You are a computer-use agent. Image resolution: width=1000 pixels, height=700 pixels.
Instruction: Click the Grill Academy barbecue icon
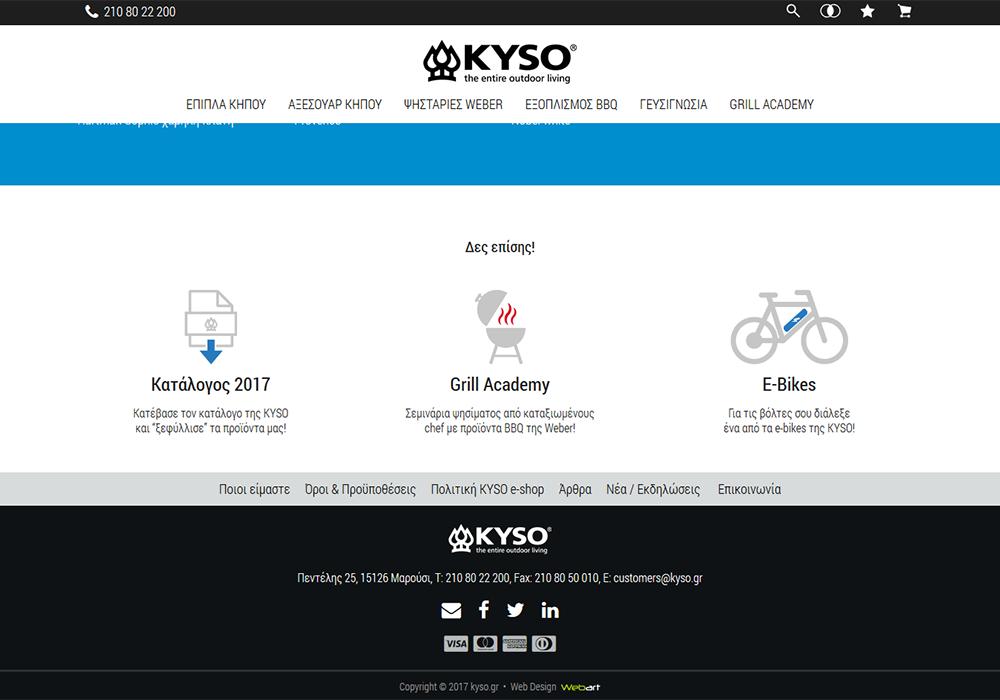[x=501, y=326]
